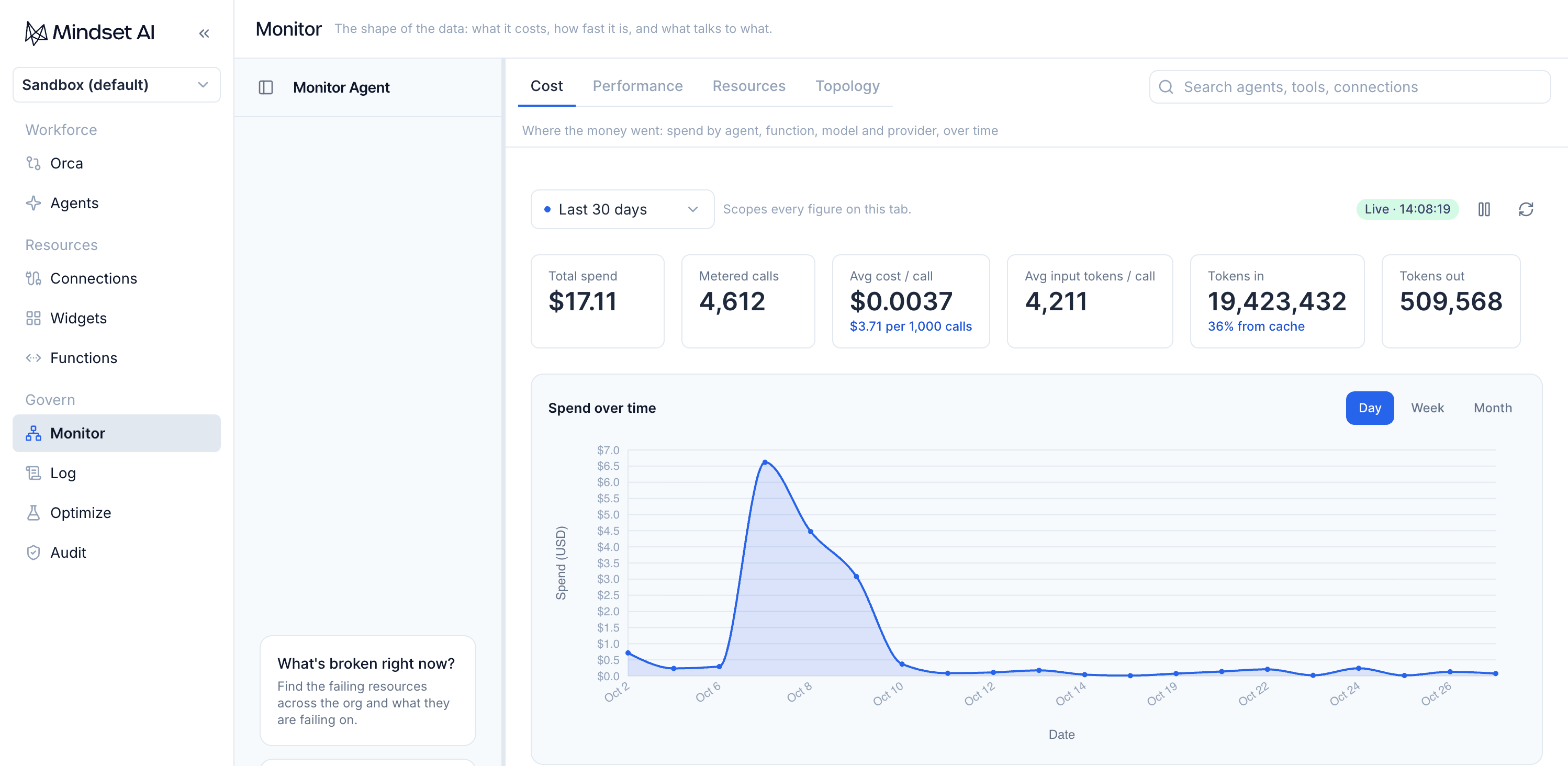Image resolution: width=1568 pixels, height=766 pixels.
Task: Switch chart granularity to Month
Action: 1493,408
